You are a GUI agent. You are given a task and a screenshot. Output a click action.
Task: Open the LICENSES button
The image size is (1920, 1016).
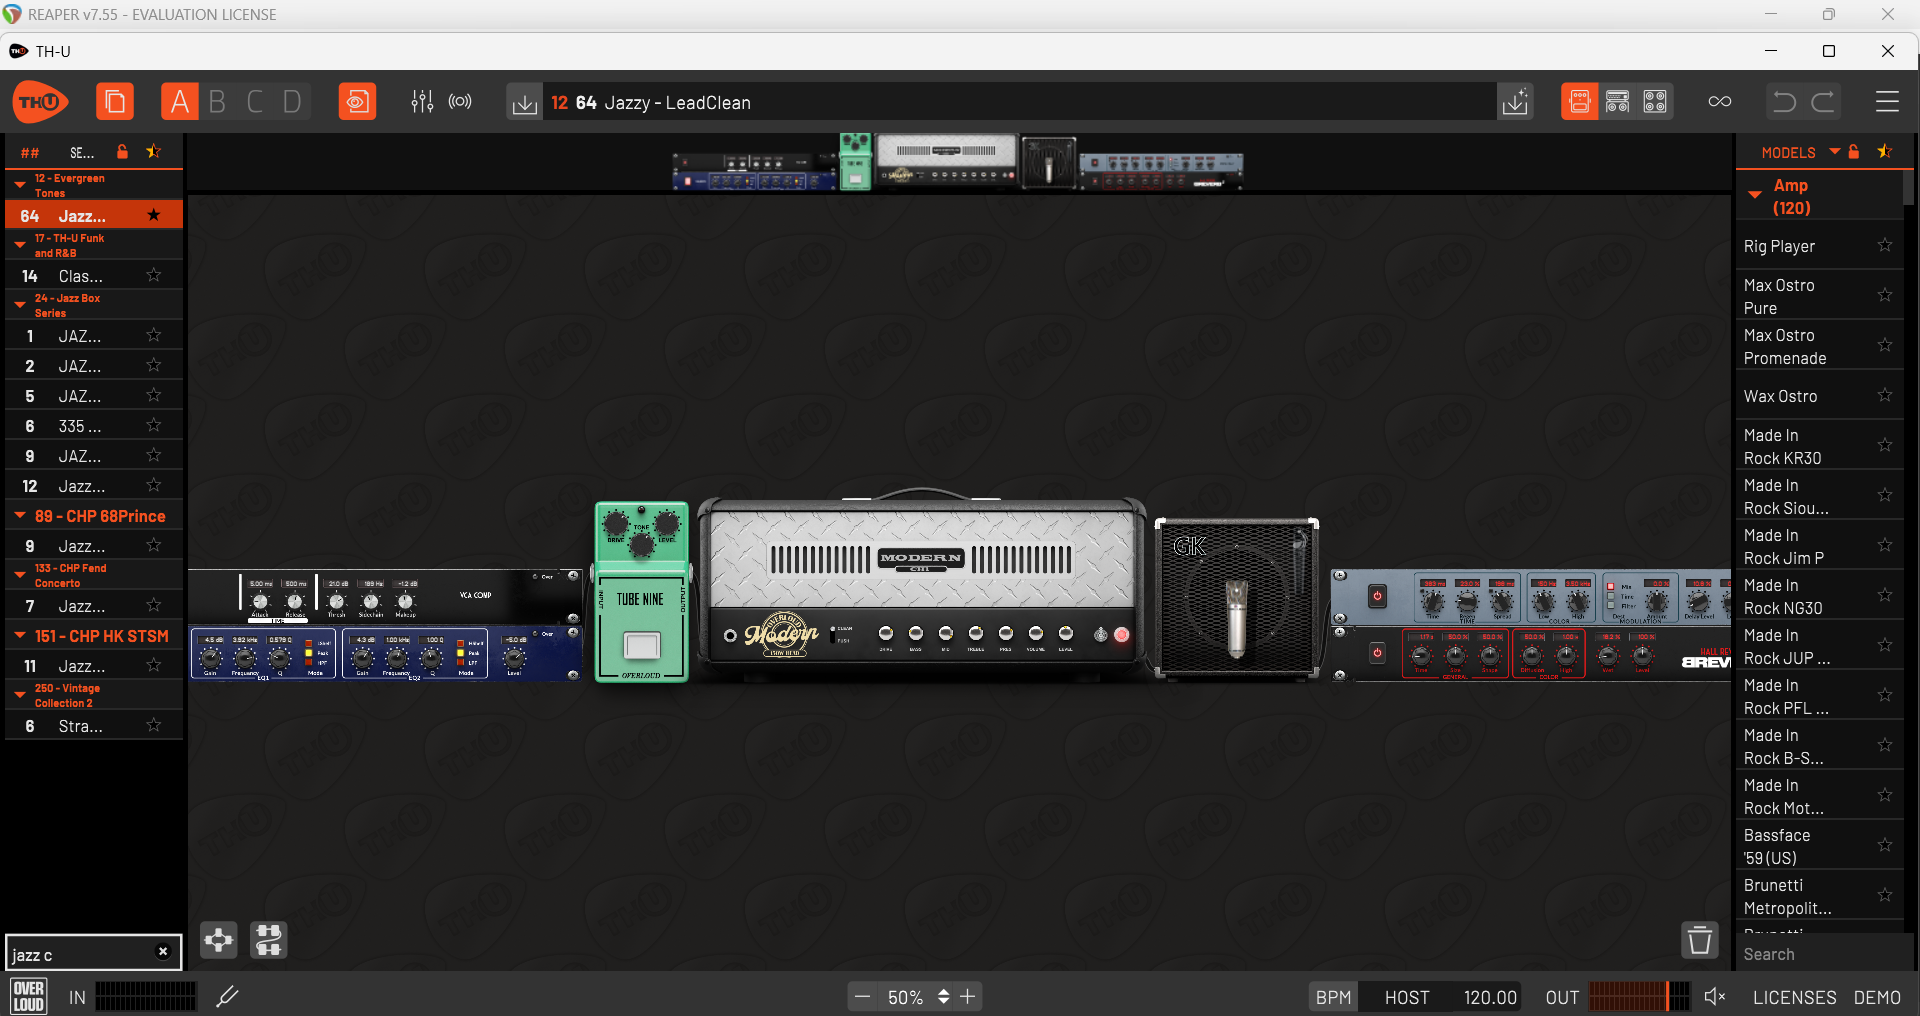click(1794, 997)
